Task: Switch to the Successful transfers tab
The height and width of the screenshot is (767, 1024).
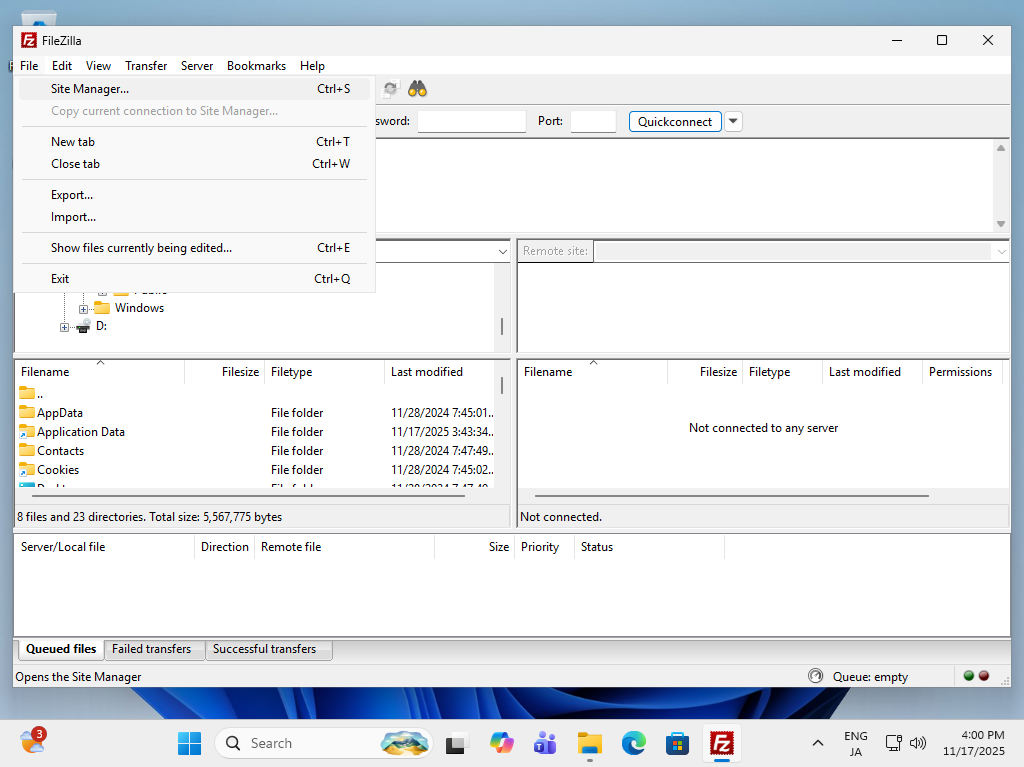Action: pyautogui.click(x=268, y=649)
